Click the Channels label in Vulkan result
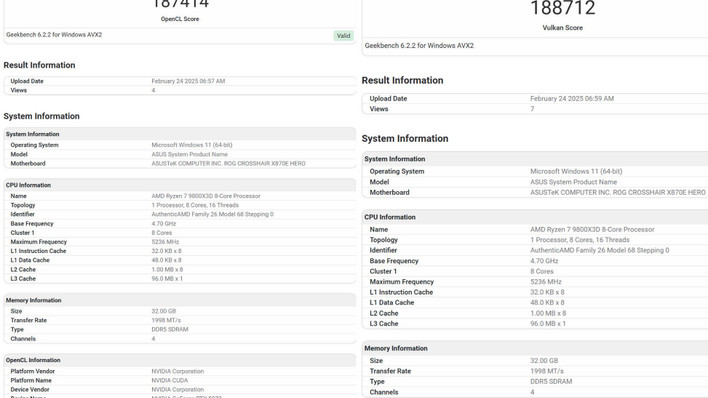The image size is (708, 398). (384, 392)
